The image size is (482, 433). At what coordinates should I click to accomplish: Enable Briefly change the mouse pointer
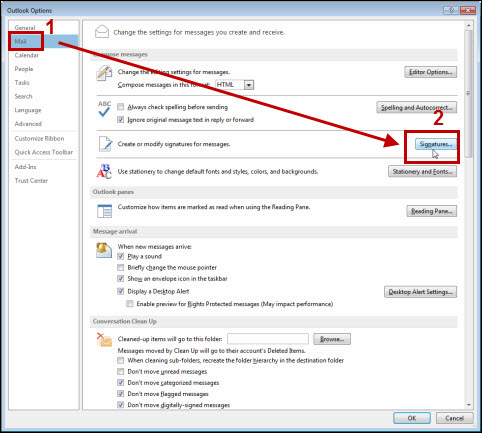point(121,267)
